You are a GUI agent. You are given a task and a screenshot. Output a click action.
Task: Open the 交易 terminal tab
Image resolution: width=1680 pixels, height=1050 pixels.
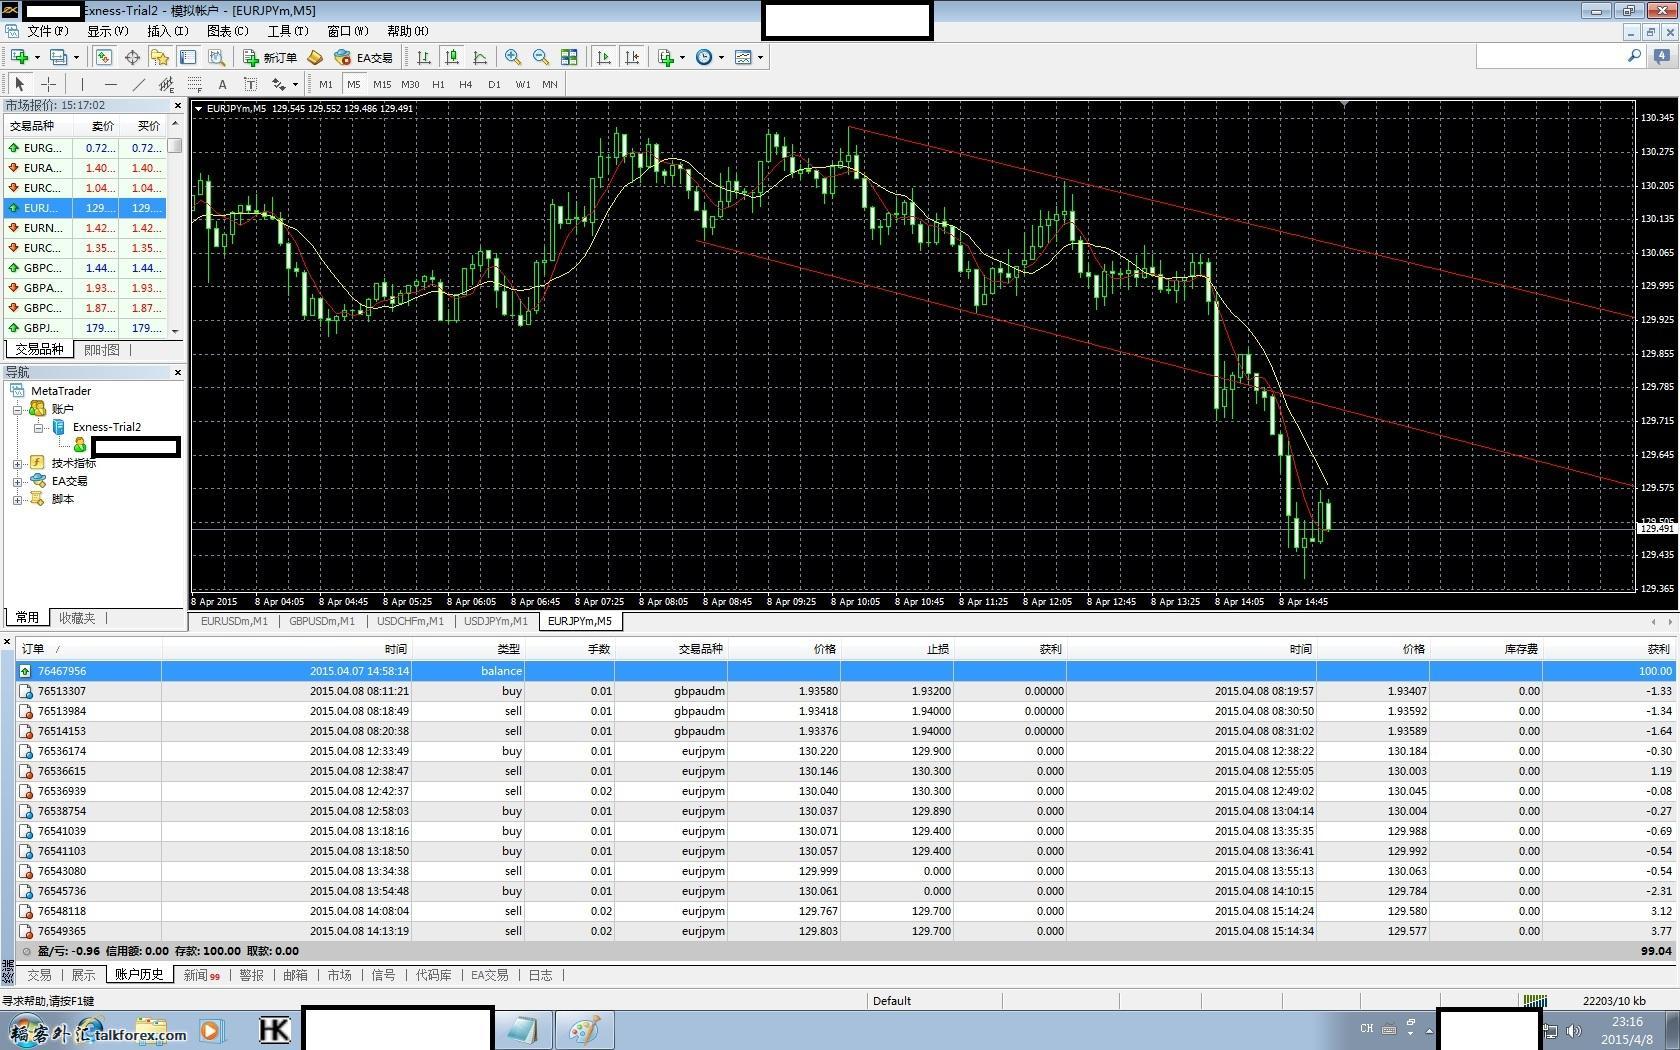[x=39, y=975]
